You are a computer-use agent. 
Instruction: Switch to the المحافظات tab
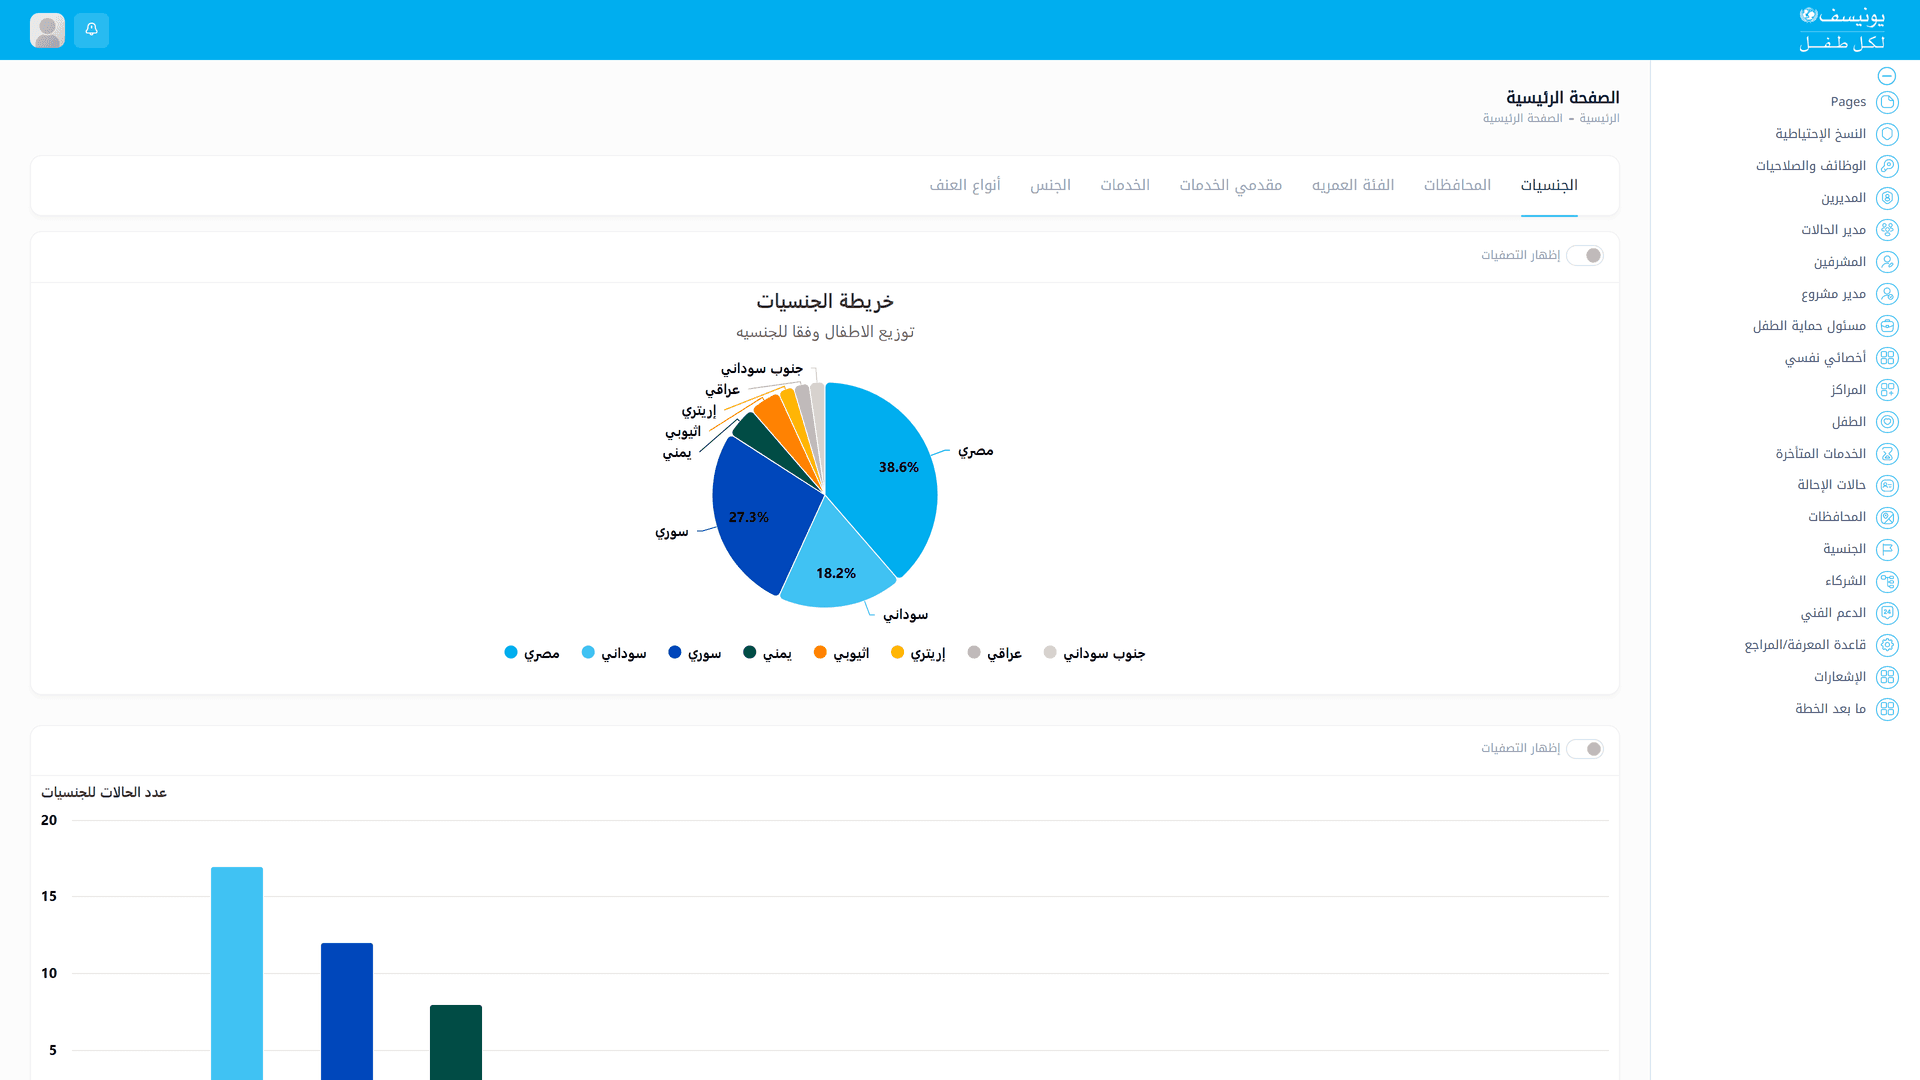[1457, 186]
